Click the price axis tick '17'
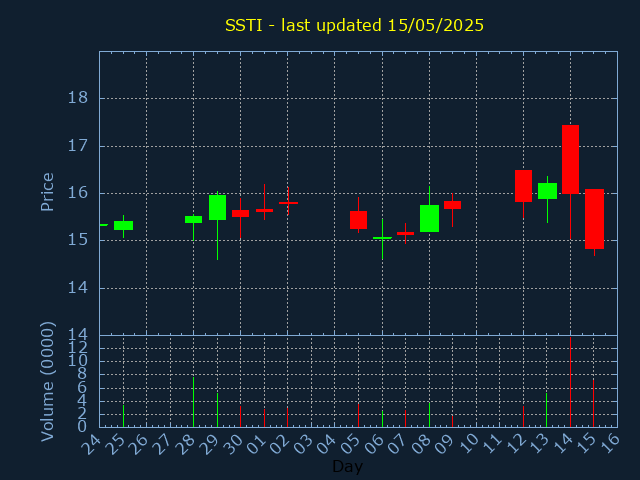The height and width of the screenshot is (480, 640). (78, 146)
